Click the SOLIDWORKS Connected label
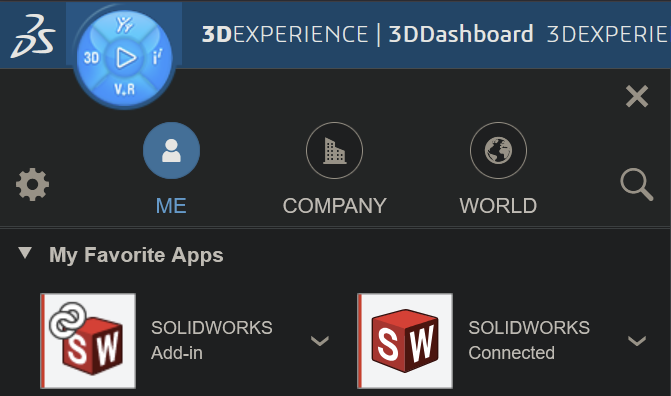Image resolution: width=671 pixels, height=396 pixels. coord(529,340)
